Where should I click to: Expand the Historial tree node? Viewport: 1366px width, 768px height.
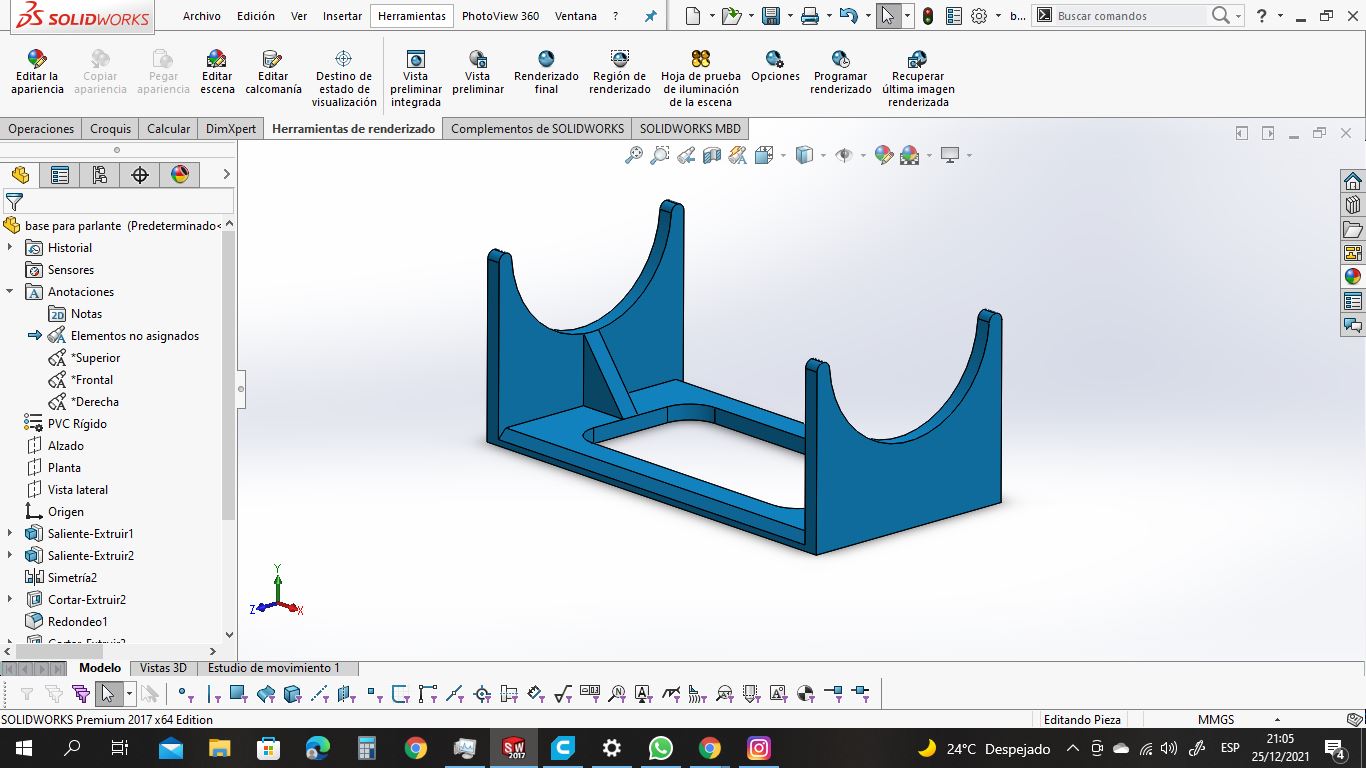click(x=10, y=247)
